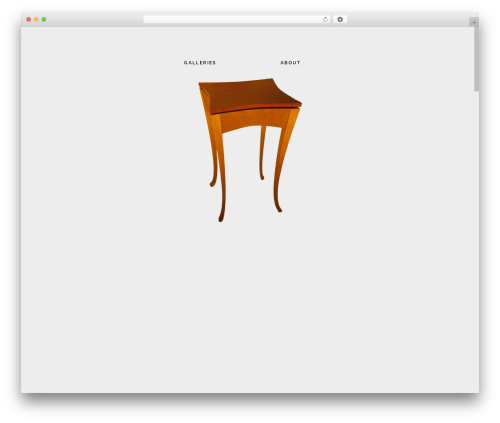Add a new tab with plus button
500x423 pixels.
(474, 22)
